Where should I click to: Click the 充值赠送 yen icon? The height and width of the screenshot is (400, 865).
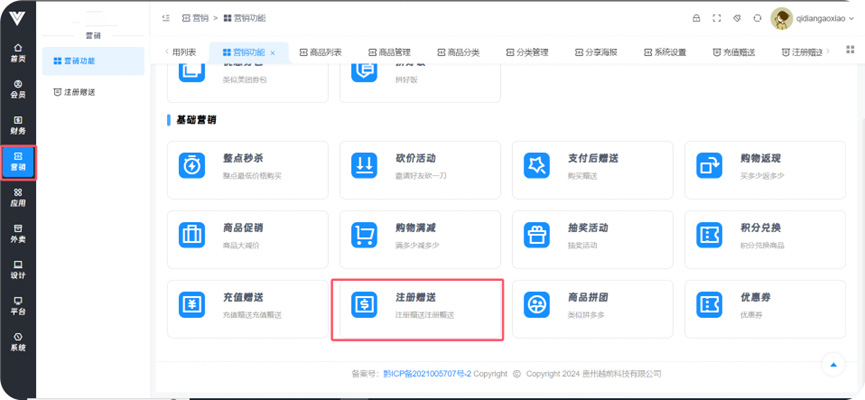(192, 305)
